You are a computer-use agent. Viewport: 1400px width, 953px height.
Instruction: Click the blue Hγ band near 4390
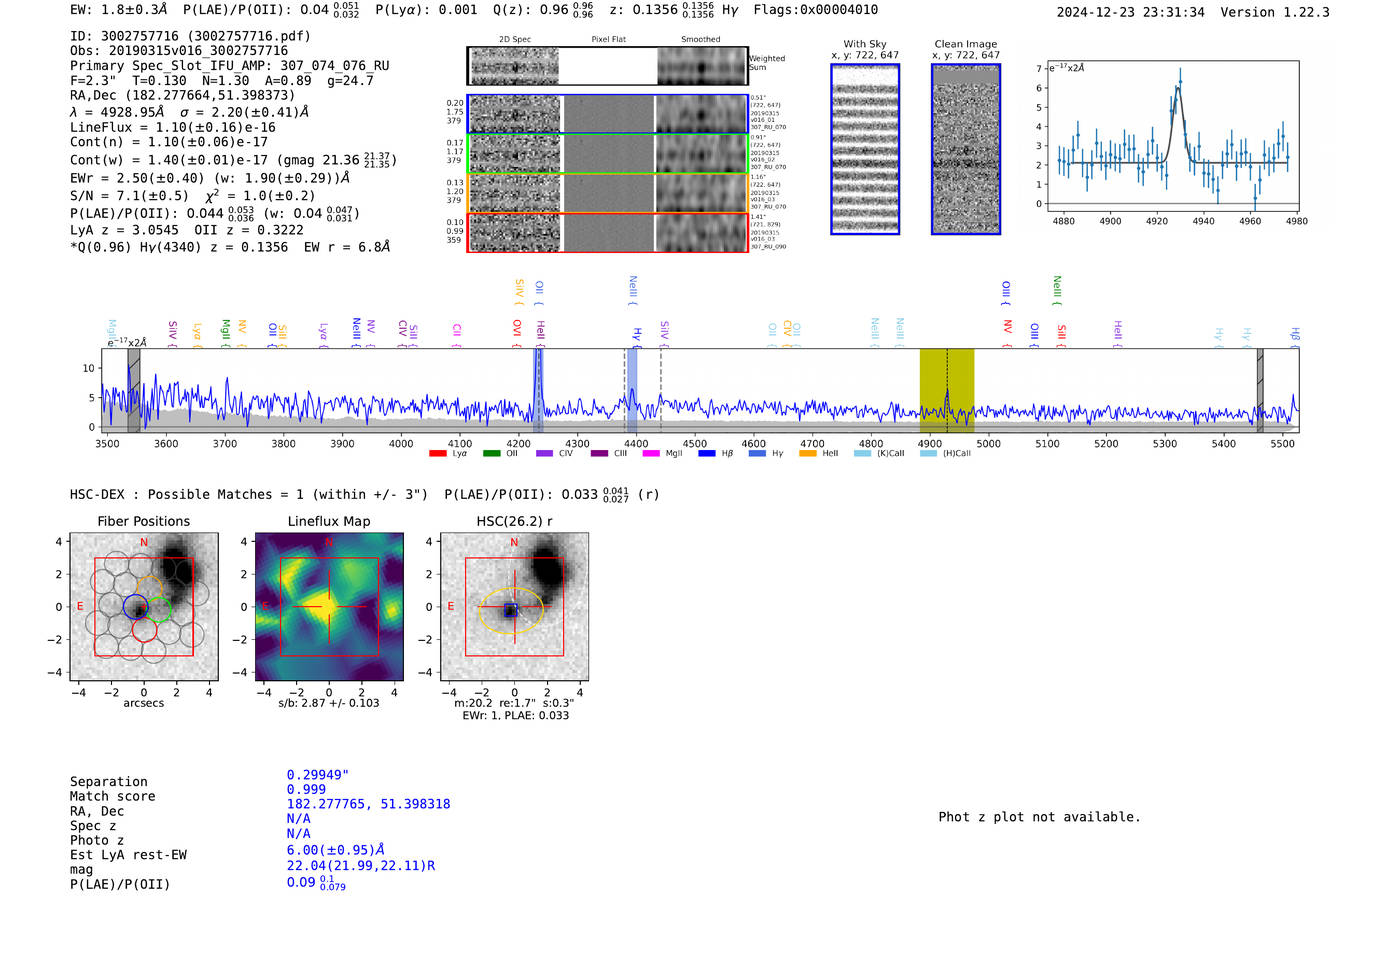pyautogui.click(x=632, y=390)
